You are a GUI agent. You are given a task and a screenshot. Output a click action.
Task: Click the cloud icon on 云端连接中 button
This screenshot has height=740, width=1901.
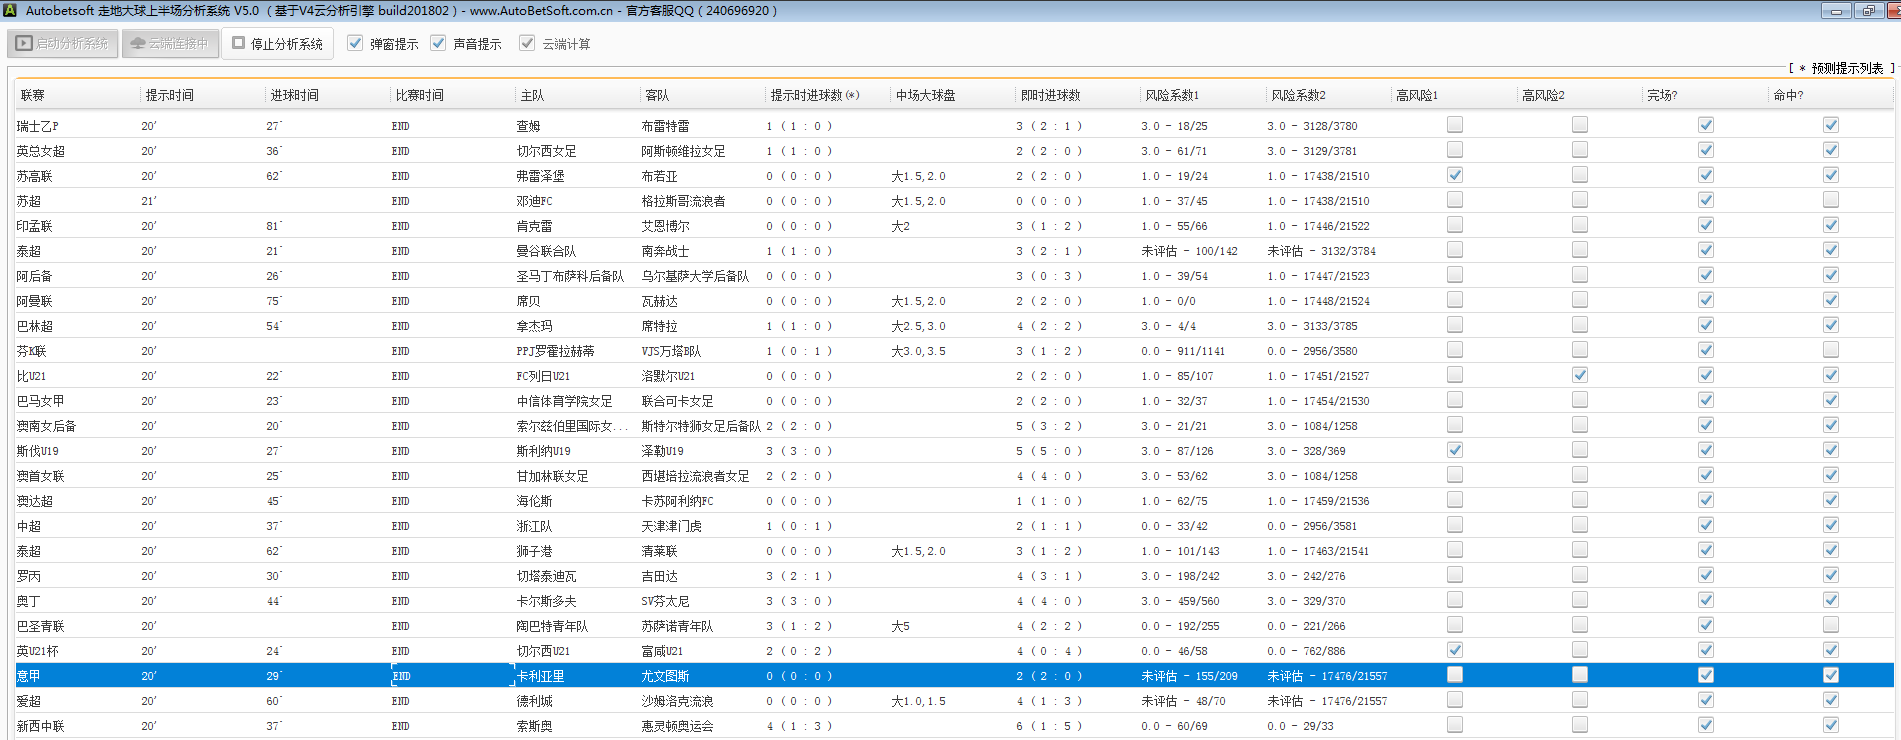coord(138,44)
